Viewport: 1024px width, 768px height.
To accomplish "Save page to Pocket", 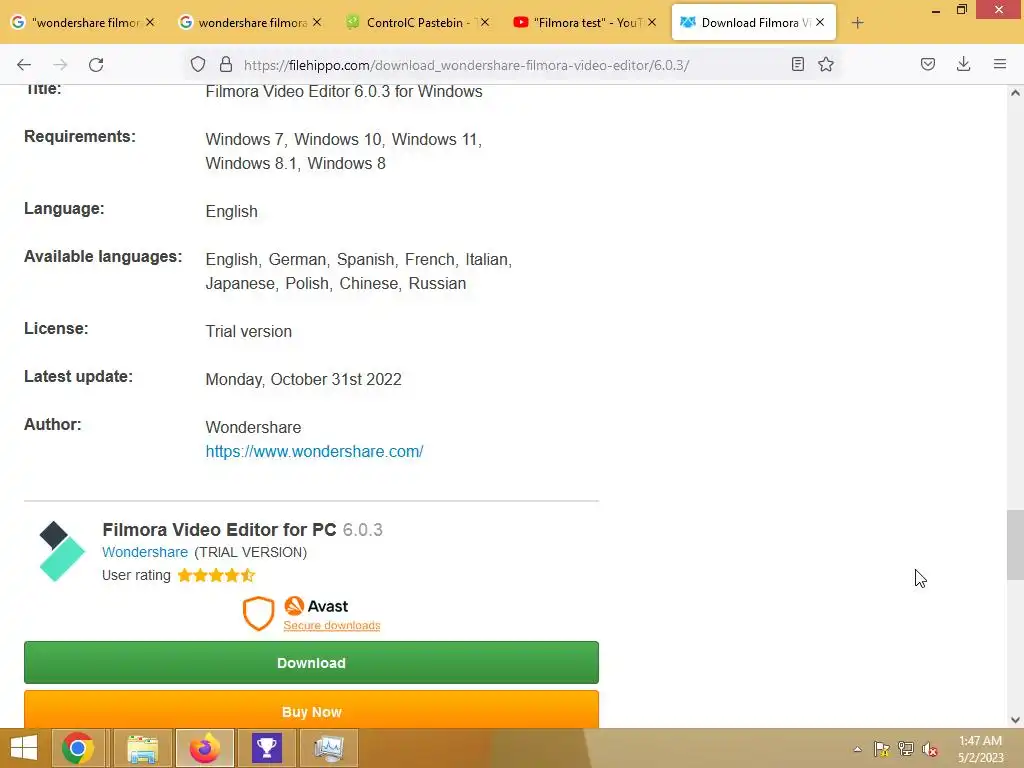I will (928, 64).
